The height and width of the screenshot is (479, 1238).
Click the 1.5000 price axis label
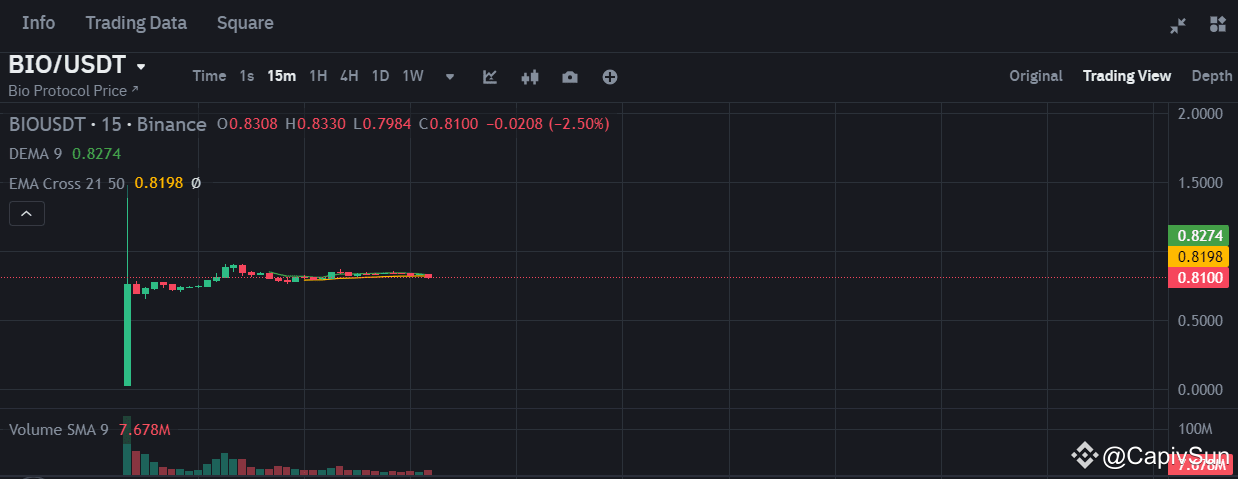pyautogui.click(x=1200, y=183)
